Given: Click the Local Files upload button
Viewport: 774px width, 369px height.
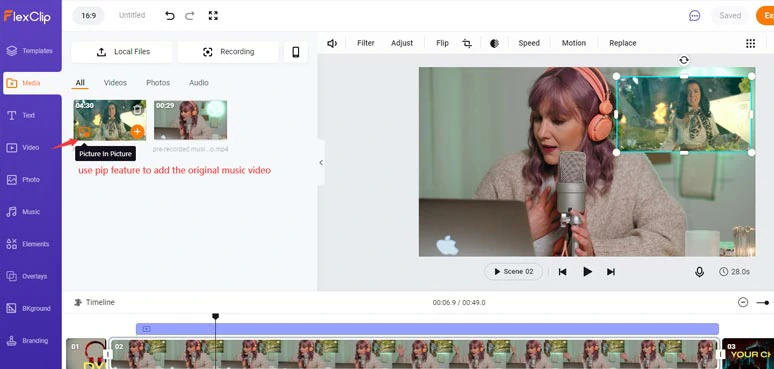Looking at the screenshot, I should (122, 52).
